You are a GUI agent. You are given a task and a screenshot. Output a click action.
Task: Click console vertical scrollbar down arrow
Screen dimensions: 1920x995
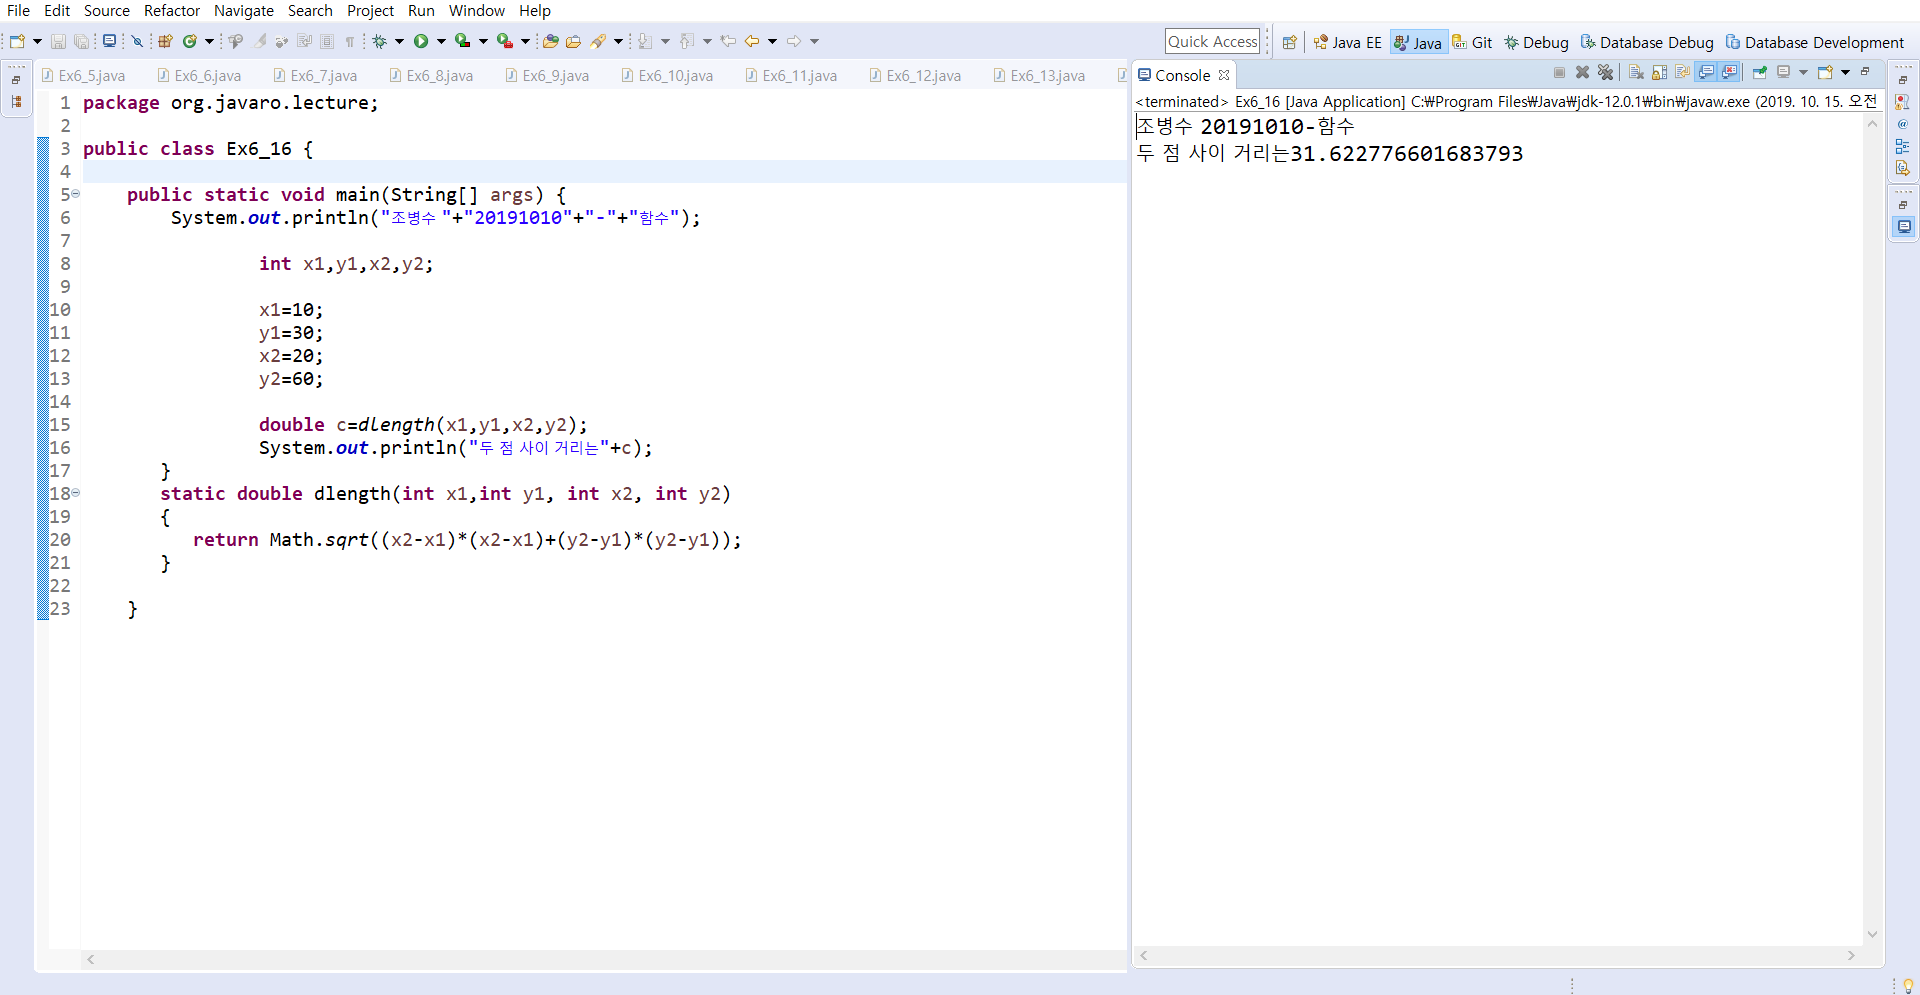click(x=1872, y=935)
